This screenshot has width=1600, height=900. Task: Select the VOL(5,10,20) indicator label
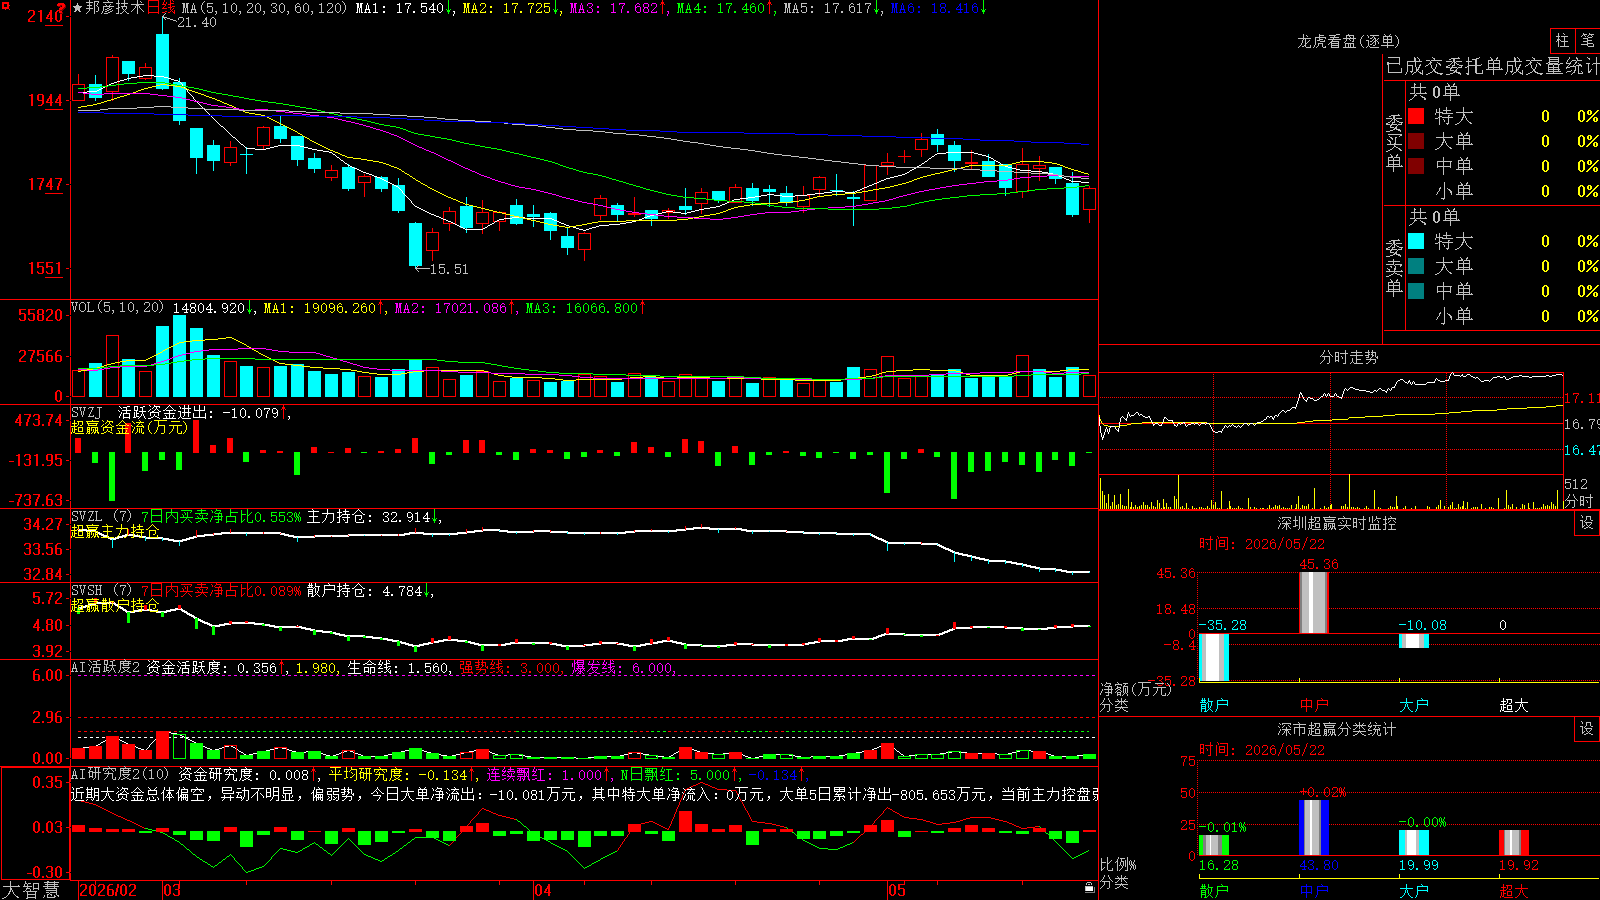click(117, 308)
